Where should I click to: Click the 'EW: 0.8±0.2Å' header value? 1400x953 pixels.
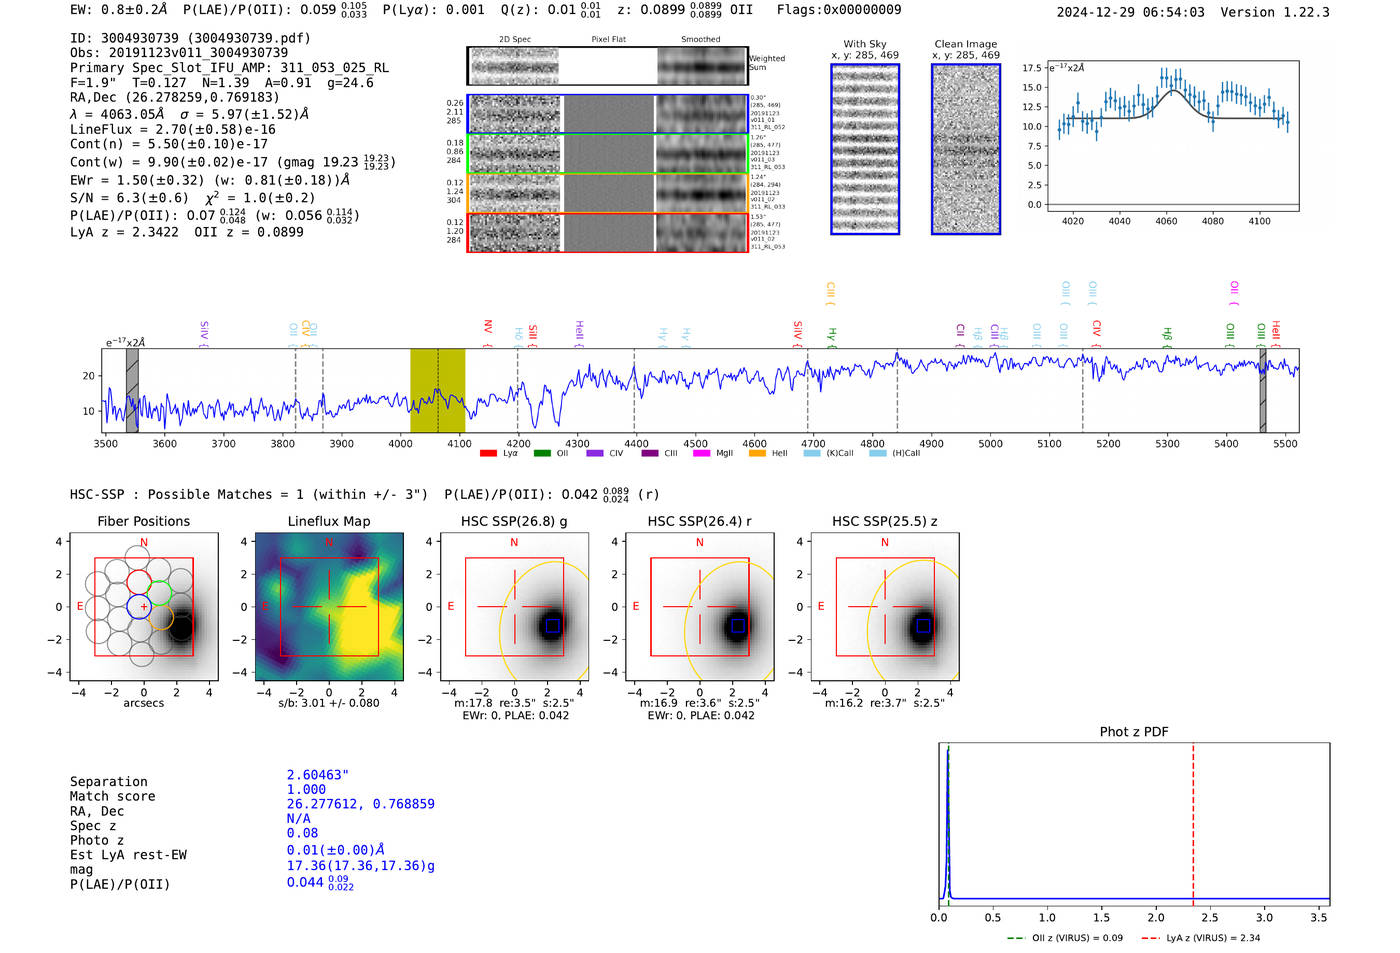(x=118, y=10)
